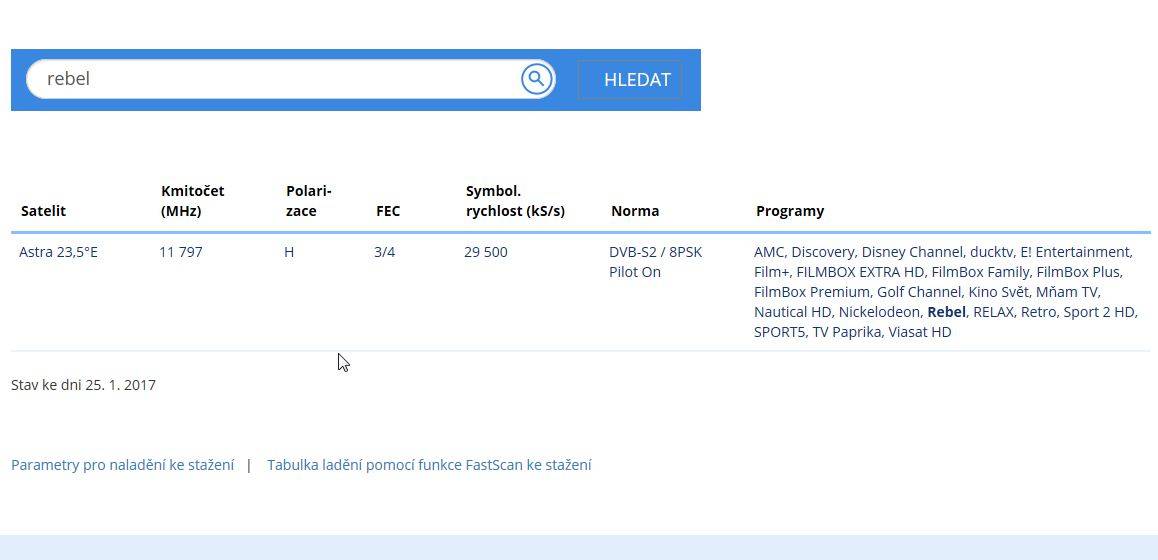Click 'FILMBOX EXTRA HD' in programs list
The width and height of the screenshot is (1158, 560).
click(x=860, y=272)
